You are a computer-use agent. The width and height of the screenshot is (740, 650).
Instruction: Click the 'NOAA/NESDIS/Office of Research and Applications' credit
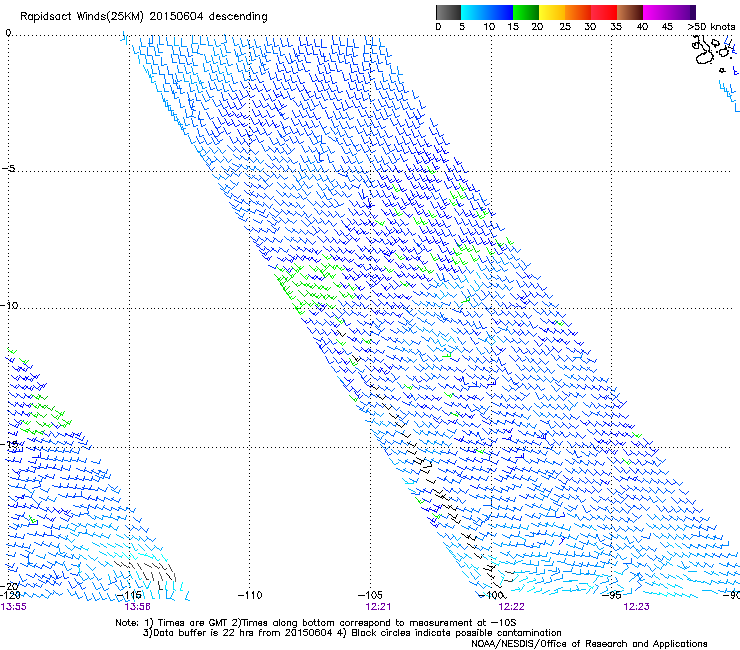[589, 644]
